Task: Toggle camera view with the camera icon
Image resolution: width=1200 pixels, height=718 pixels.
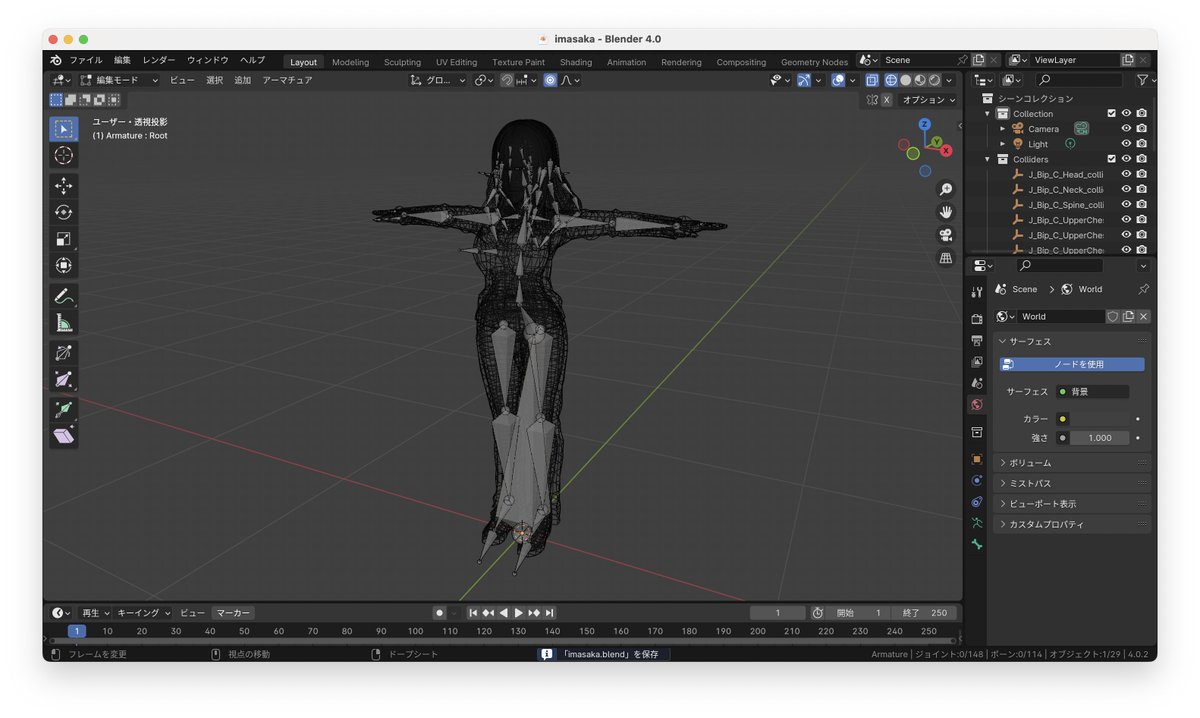Action: [945, 235]
